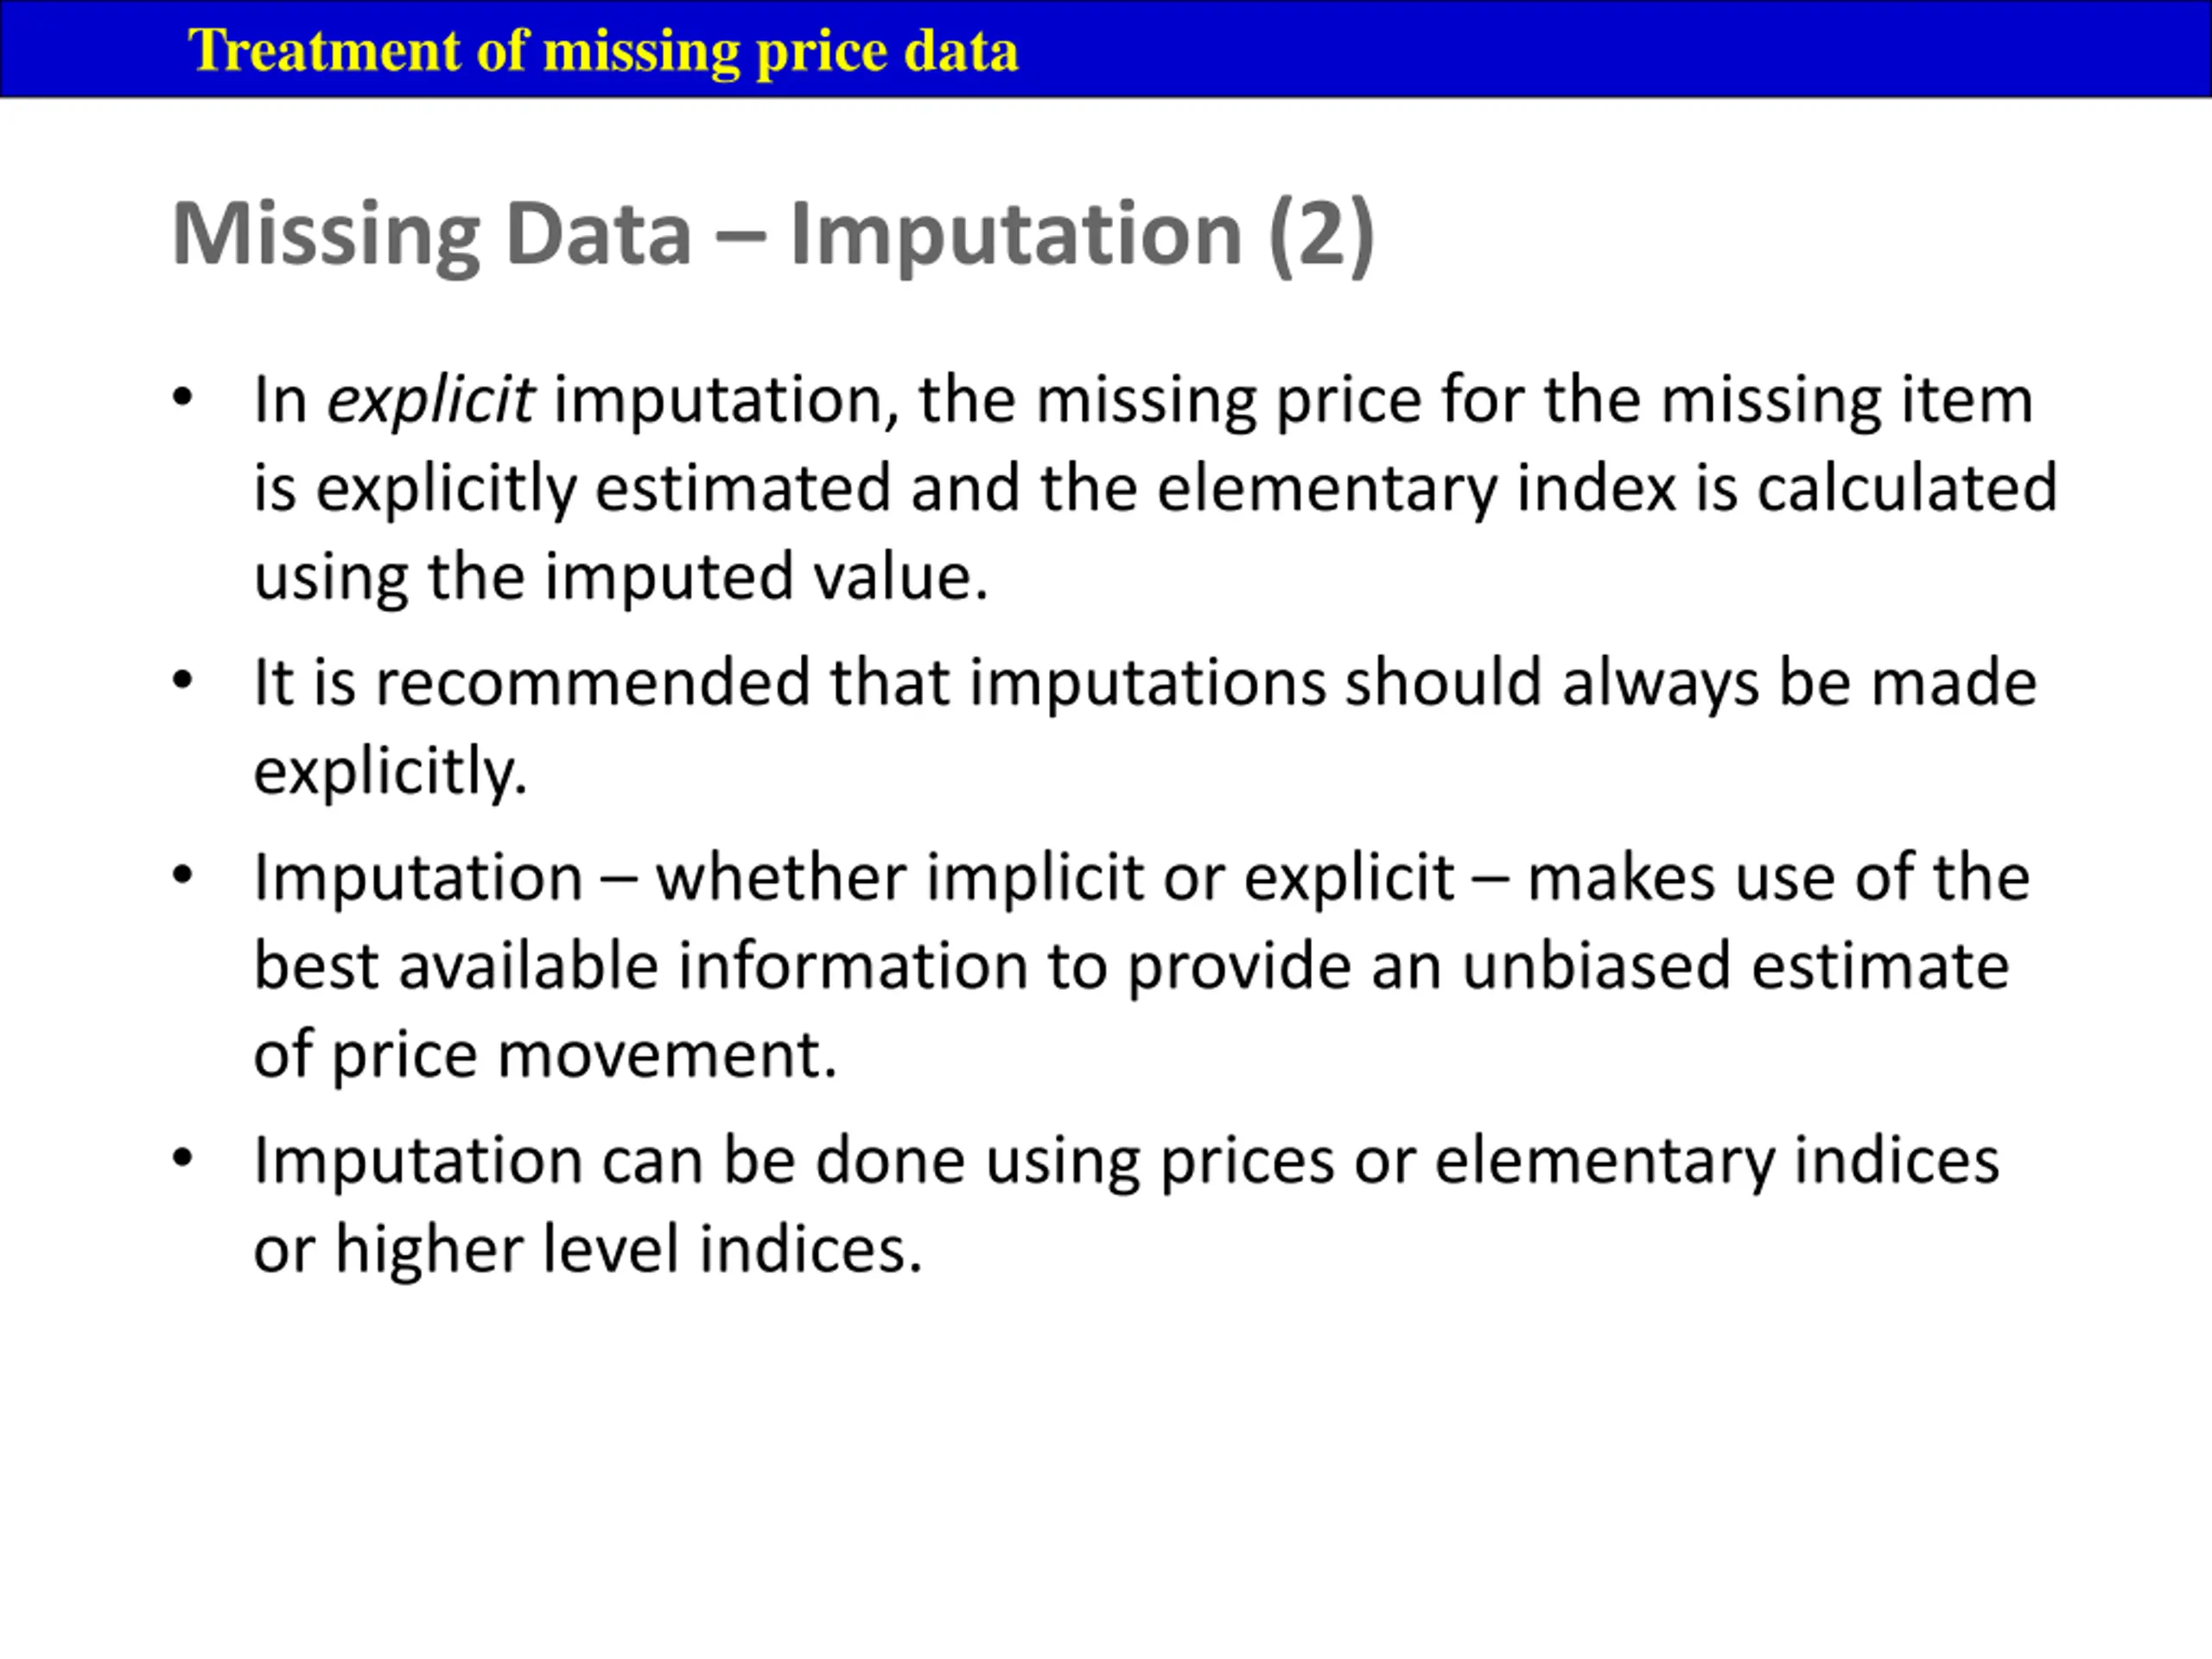The width and height of the screenshot is (2212, 1659).
Task: Click the words "missing price for the missing item"
Action: click(x=1534, y=401)
